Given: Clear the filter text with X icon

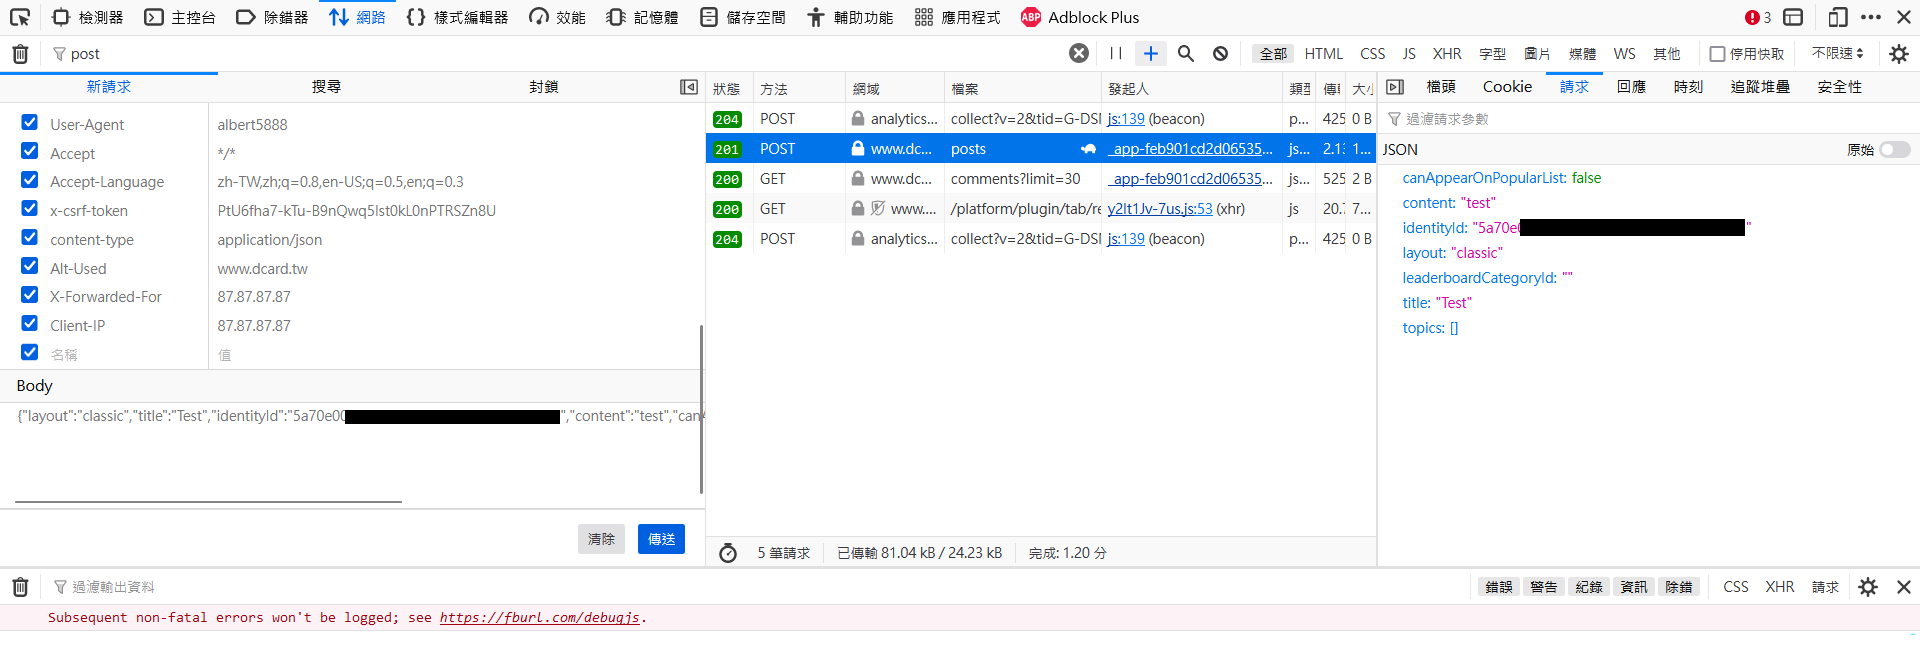Looking at the screenshot, I should click(1079, 53).
